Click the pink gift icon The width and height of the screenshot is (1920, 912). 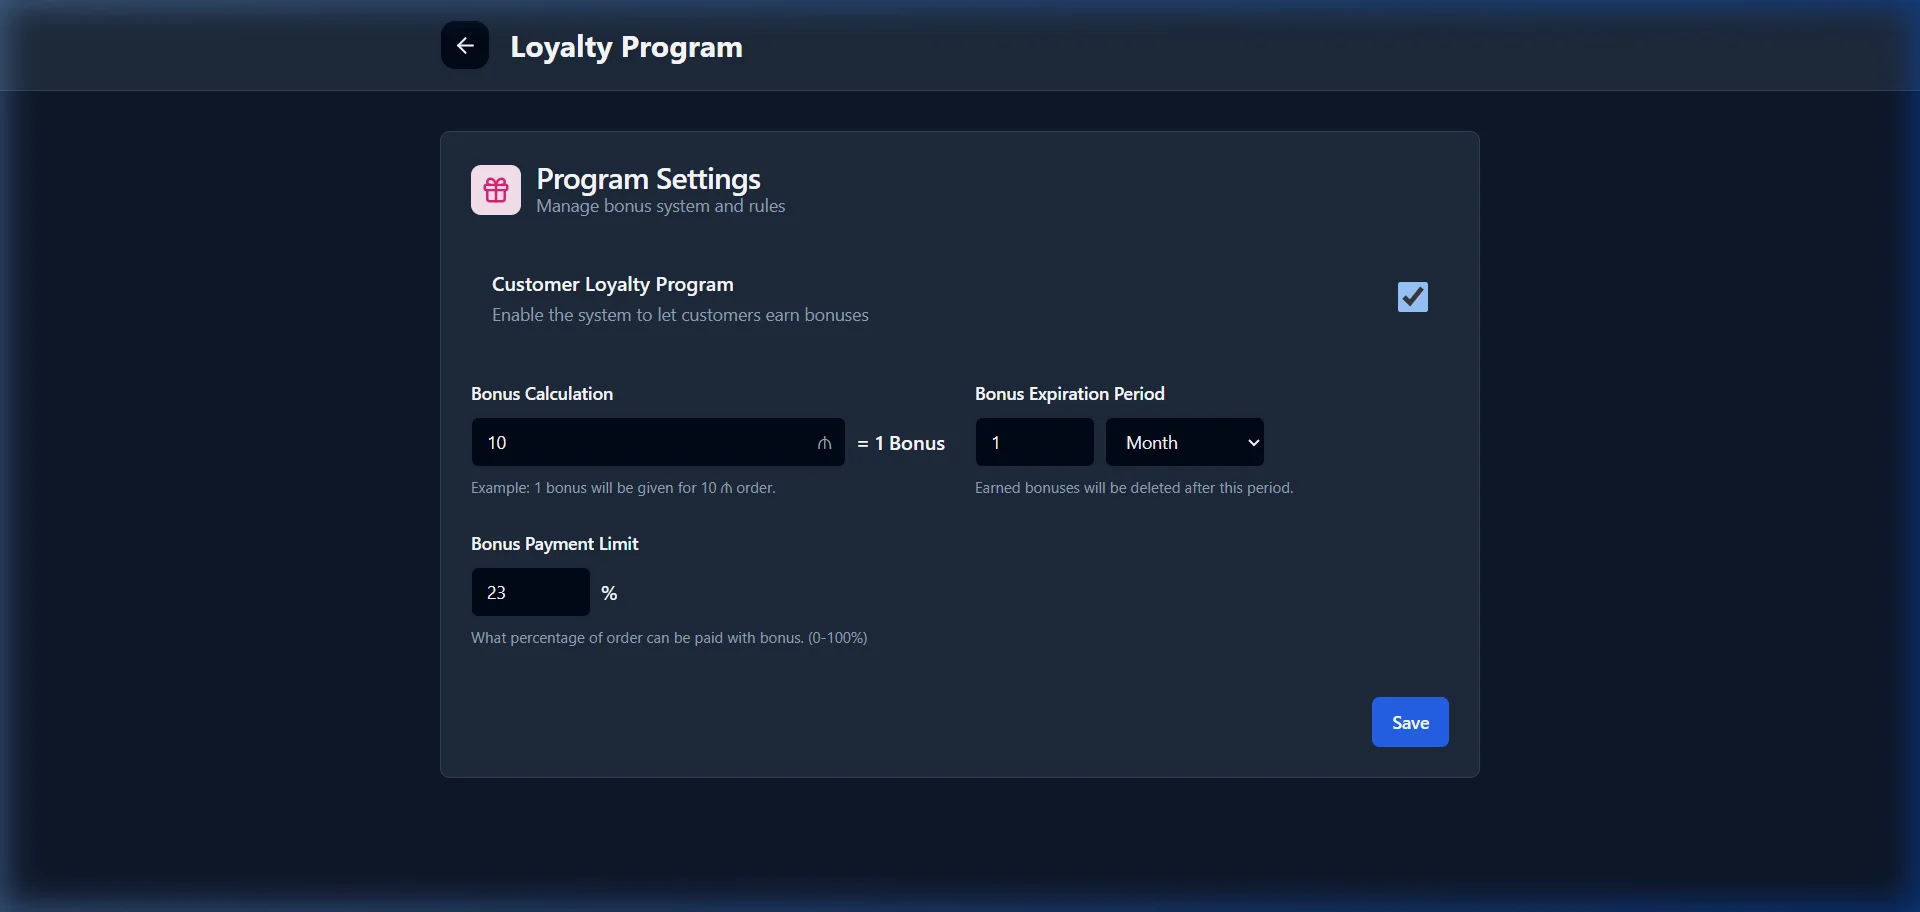pyautogui.click(x=496, y=190)
